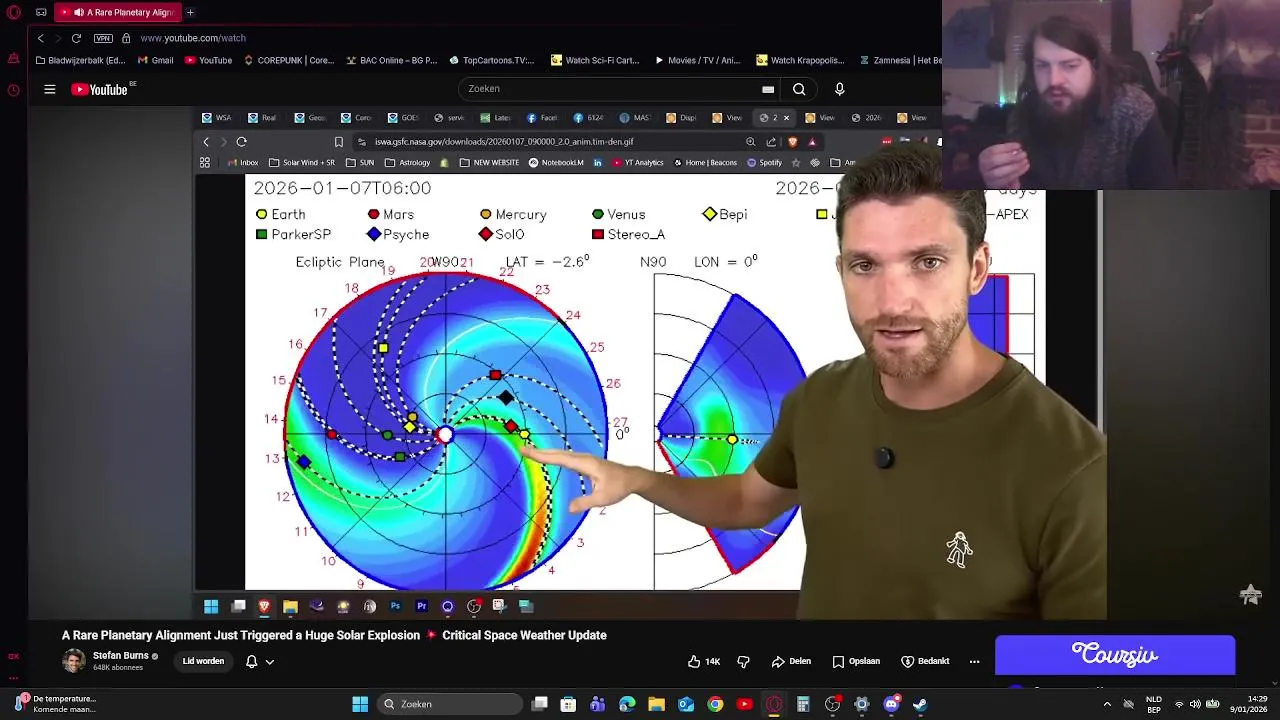Open the YouTube hamburger guide menu
Viewport: 1280px width, 720px height.
click(x=49, y=89)
